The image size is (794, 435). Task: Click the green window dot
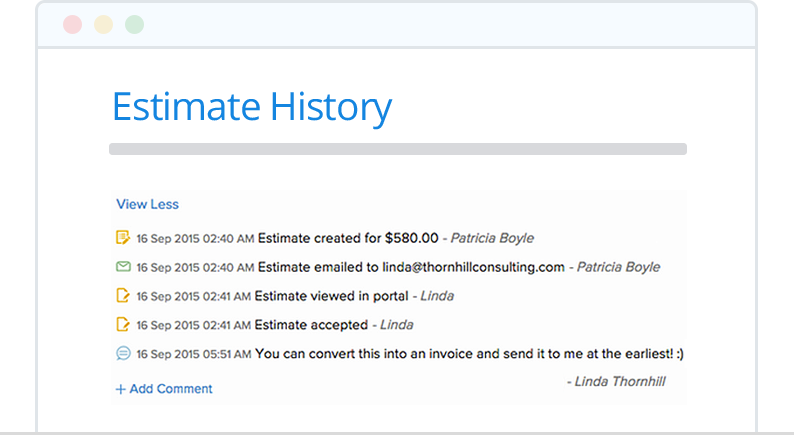point(134,24)
